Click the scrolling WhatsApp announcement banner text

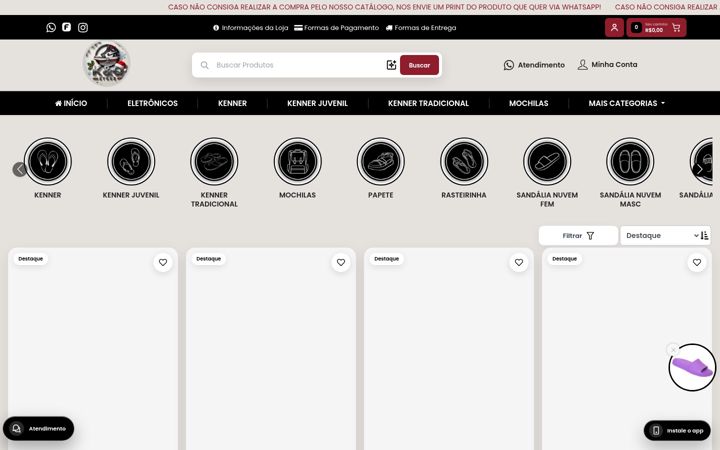point(384,7)
